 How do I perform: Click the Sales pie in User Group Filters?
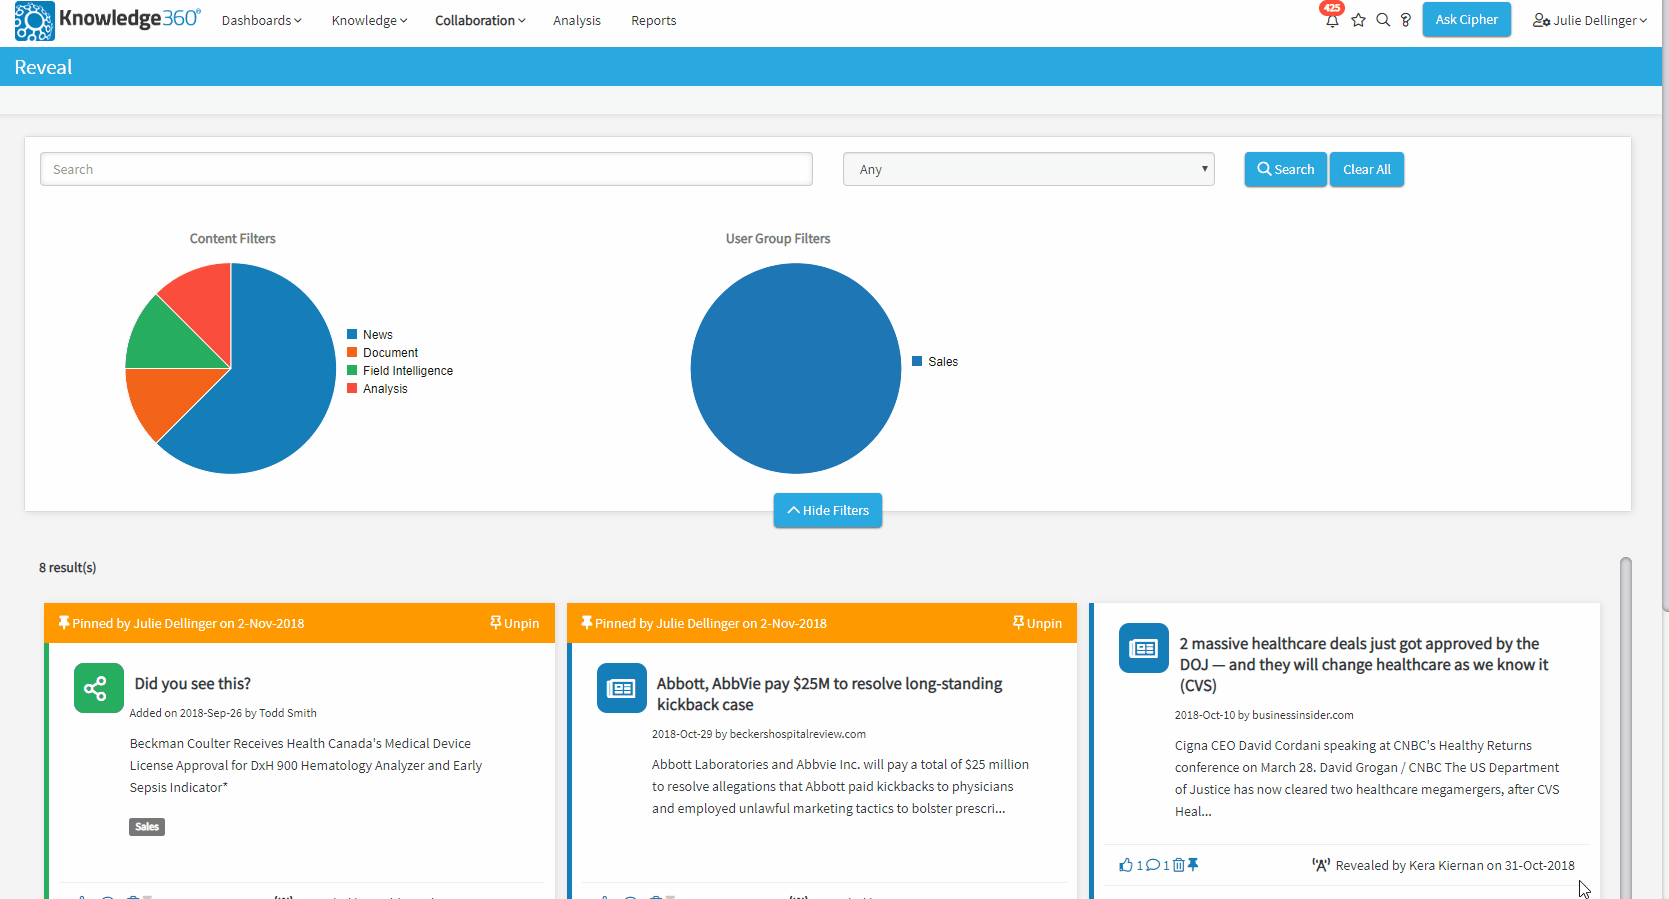click(796, 368)
